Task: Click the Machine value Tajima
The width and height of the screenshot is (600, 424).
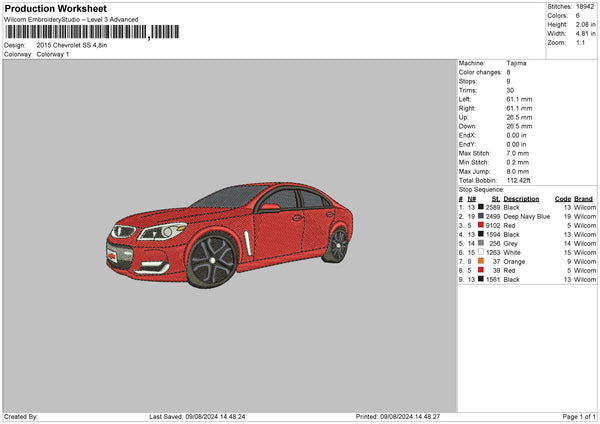Action: click(517, 63)
